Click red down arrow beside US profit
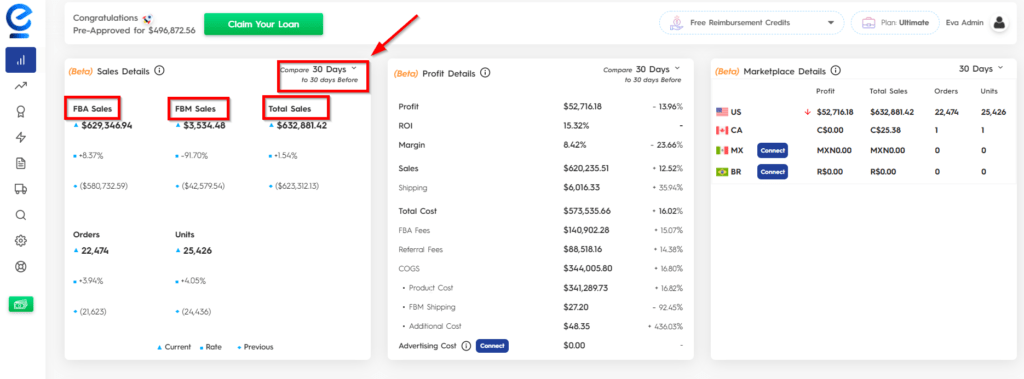The image size is (1024, 379). (x=807, y=112)
